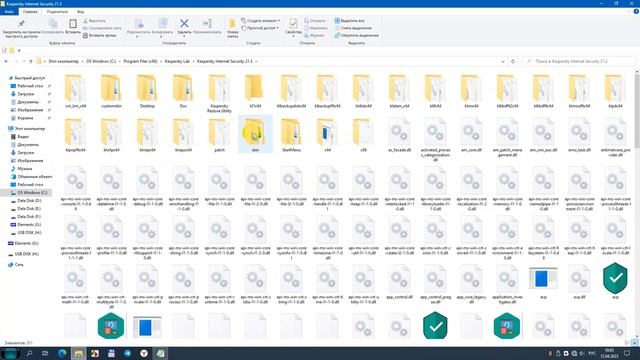The width and height of the screenshot is (640, 360).
Task: Select Быстрый доступ in the navigation pane
Action: 29,78
